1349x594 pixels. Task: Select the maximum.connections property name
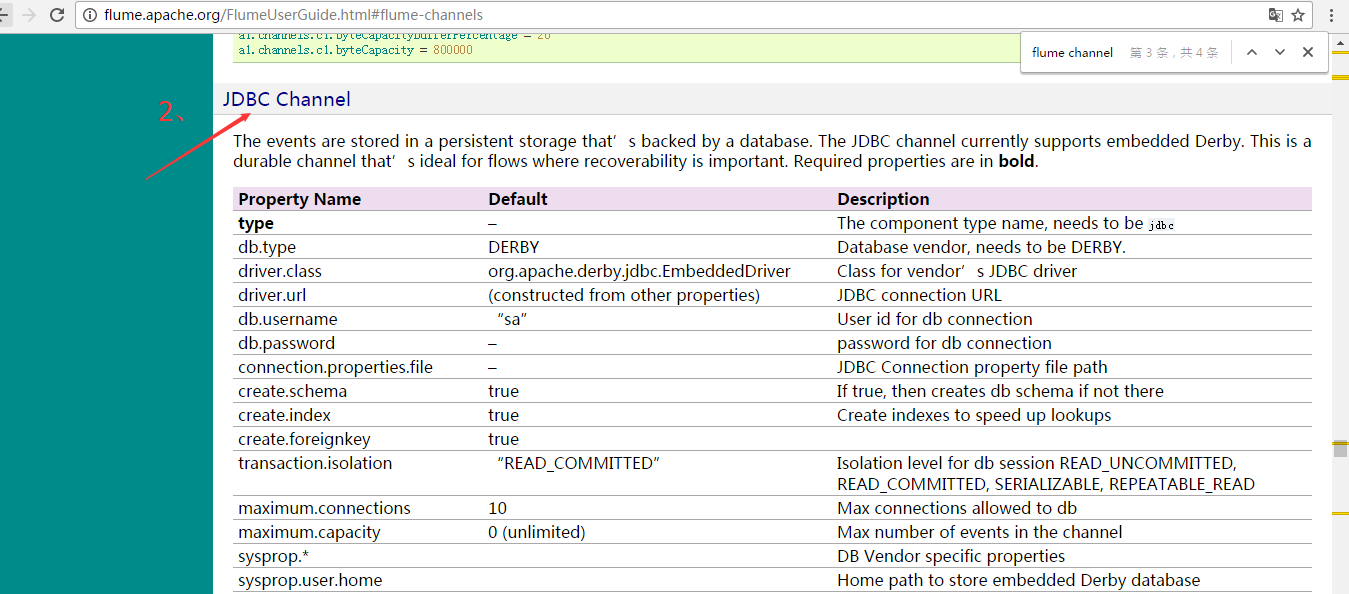point(324,508)
